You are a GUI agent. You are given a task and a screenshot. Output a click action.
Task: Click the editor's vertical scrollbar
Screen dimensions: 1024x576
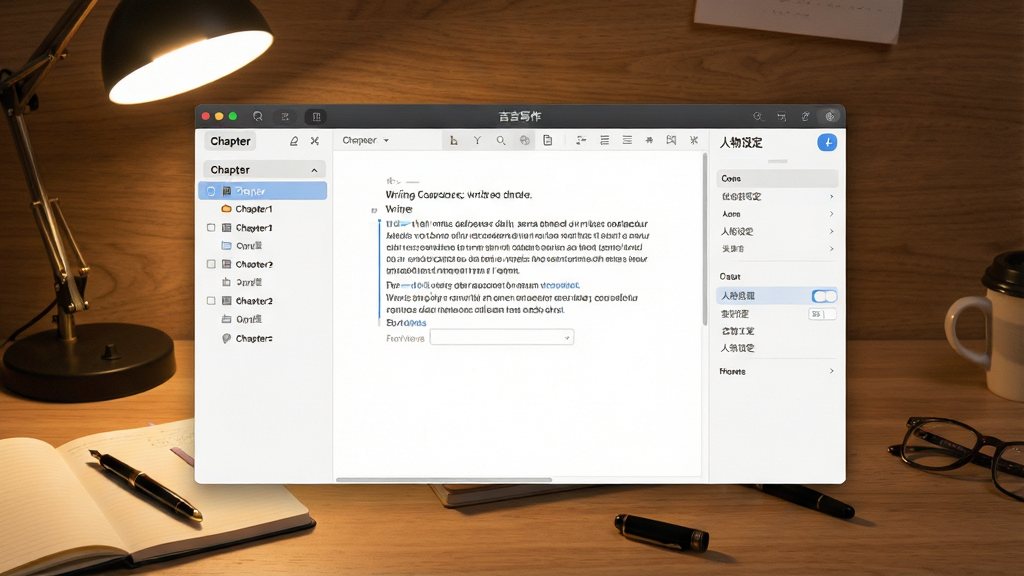[705, 239]
